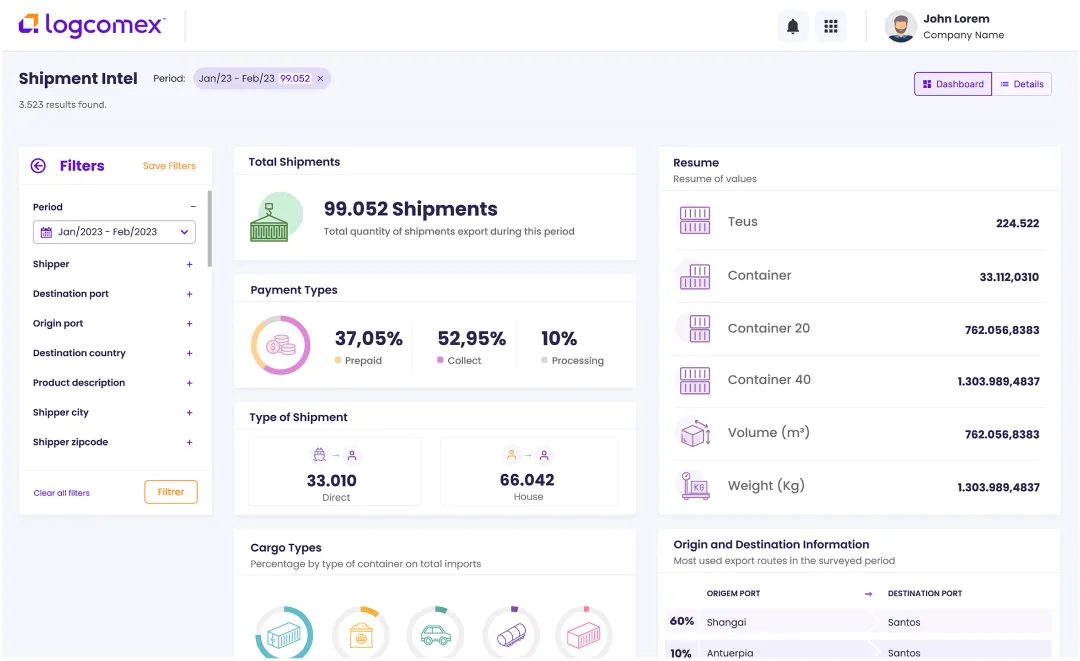This screenshot has height=661, width=1080.
Task: Click the apps grid icon near notifications
Action: pyautogui.click(x=831, y=25)
